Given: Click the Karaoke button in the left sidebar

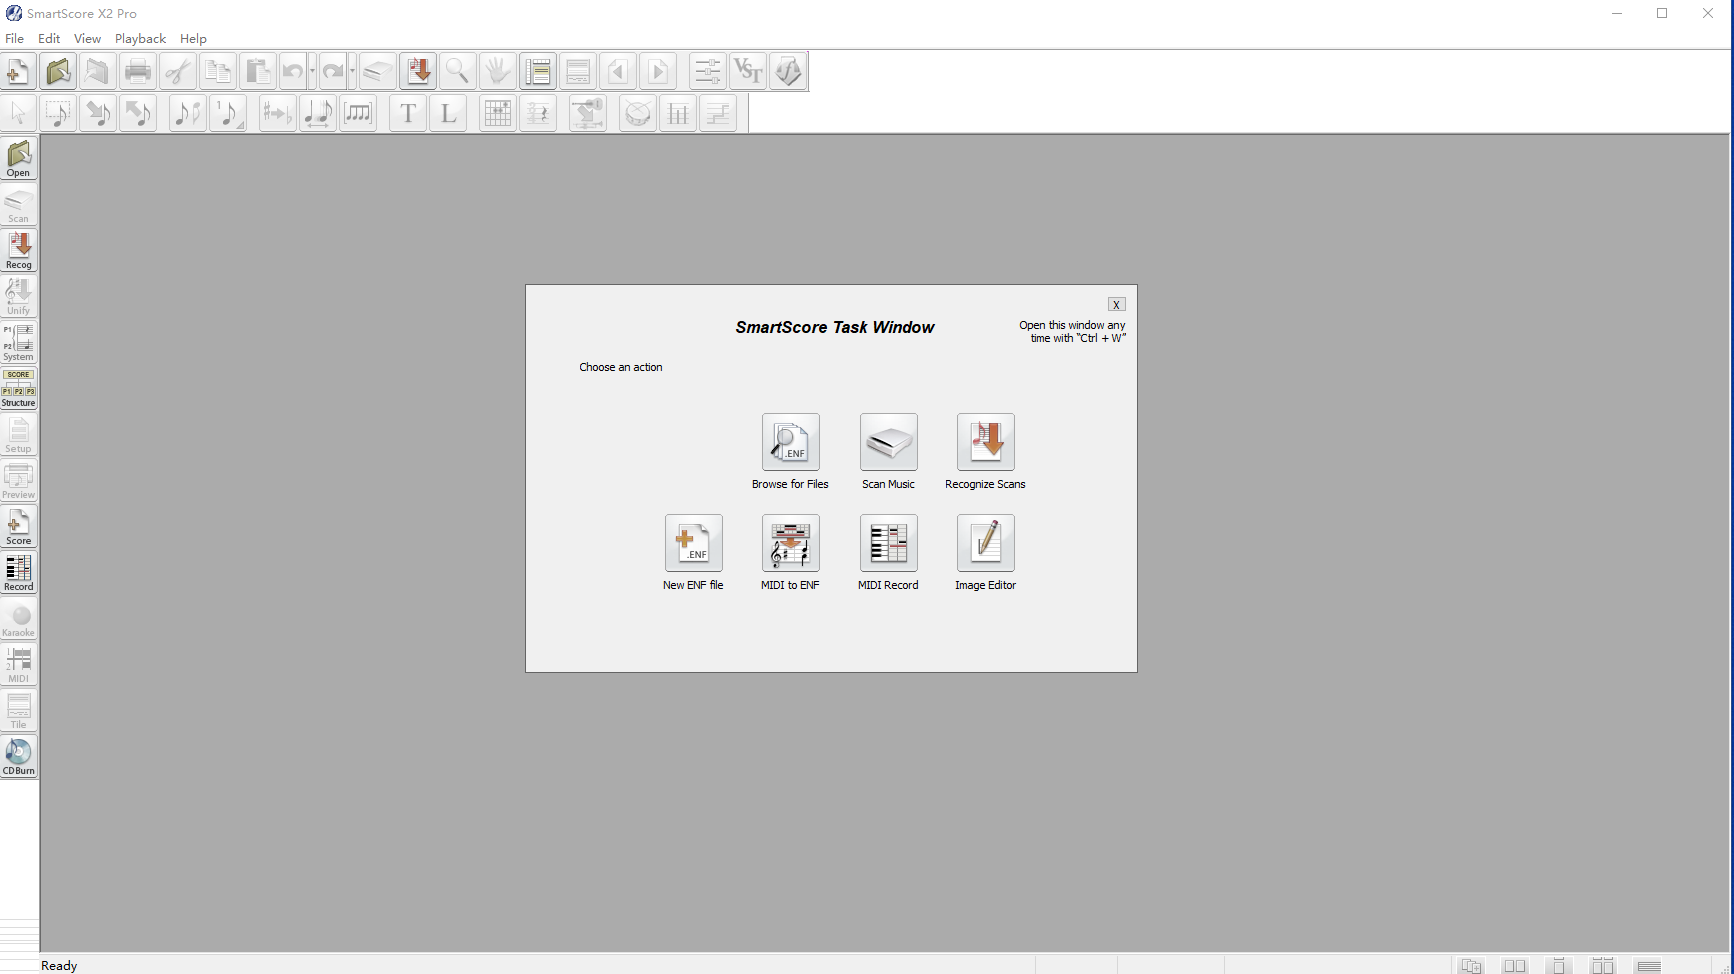Looking at the screenshot, I should pos(19,618).
